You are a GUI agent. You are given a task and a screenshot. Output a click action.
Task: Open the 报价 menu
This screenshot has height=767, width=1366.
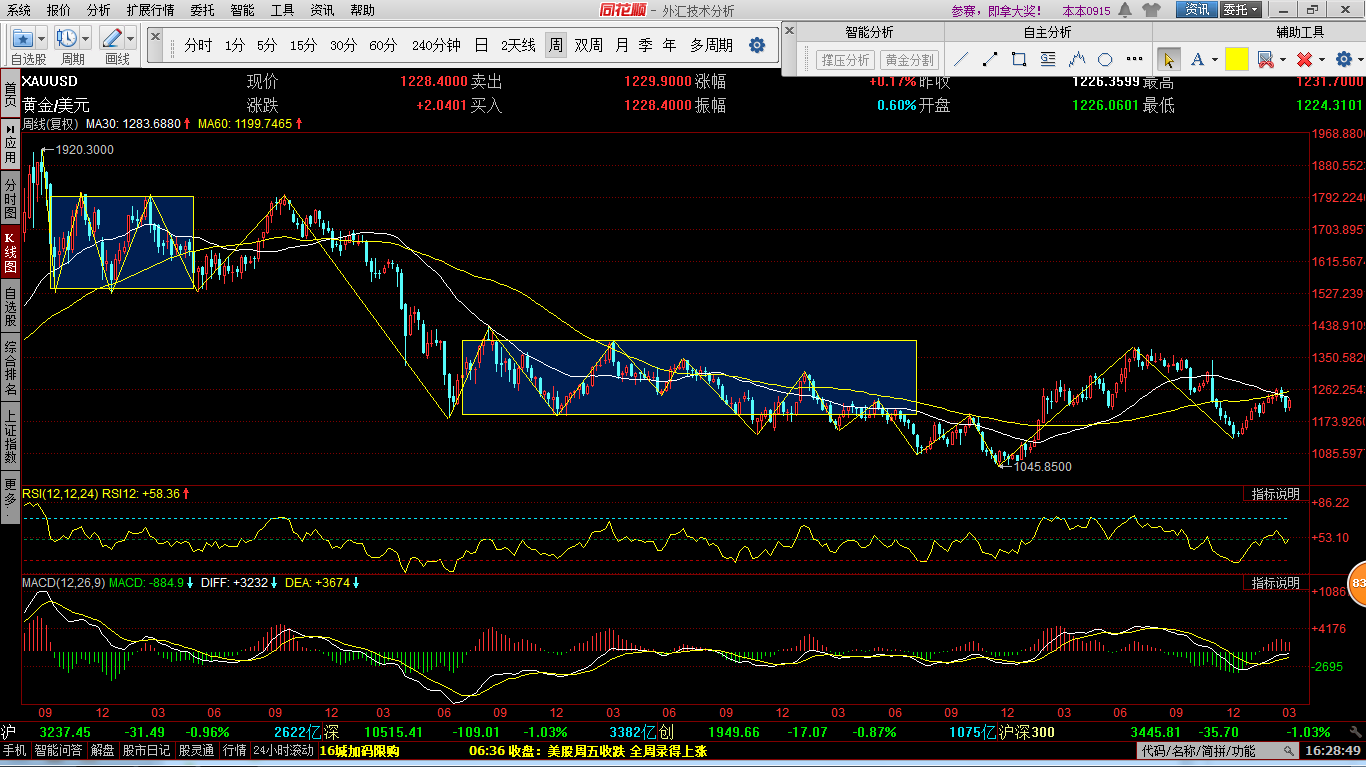[x=59, y=10]
